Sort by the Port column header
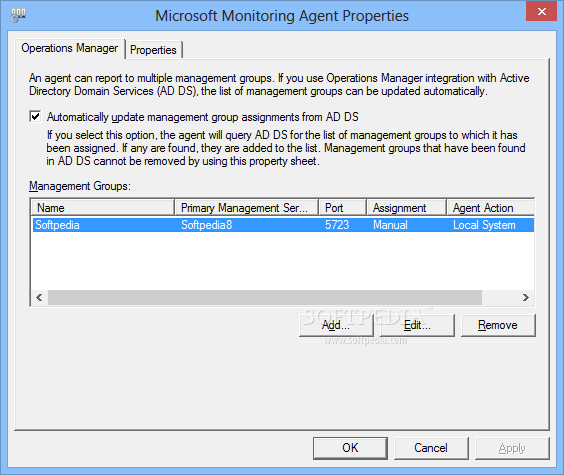 [342, 208]
